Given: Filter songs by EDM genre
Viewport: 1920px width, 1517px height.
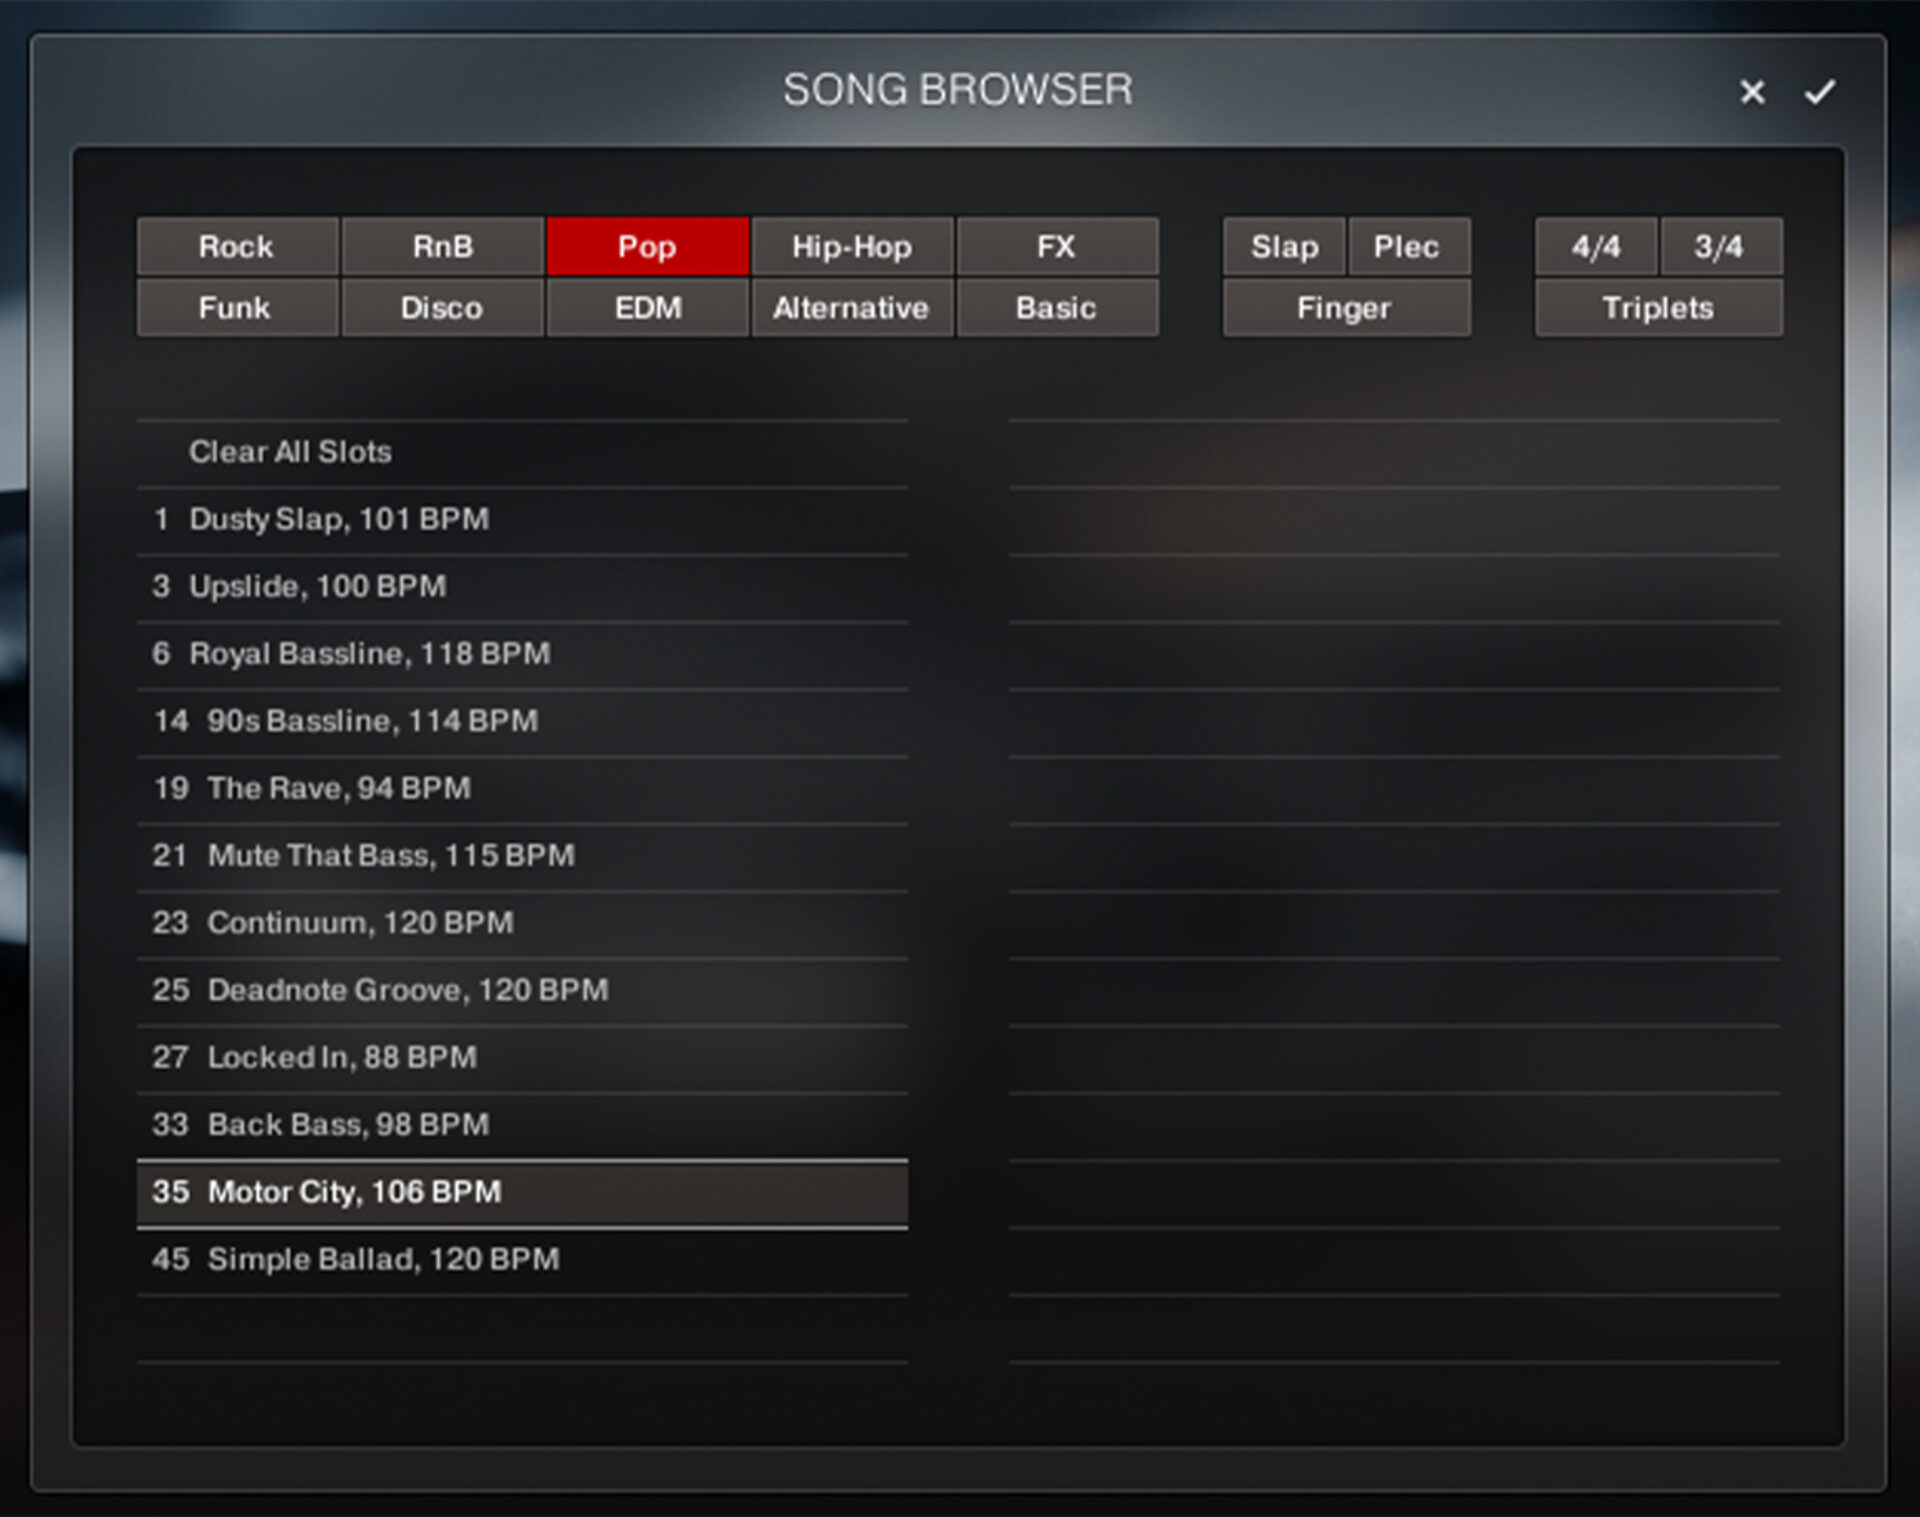Looking at the screenshot, I should coord(647,308).
